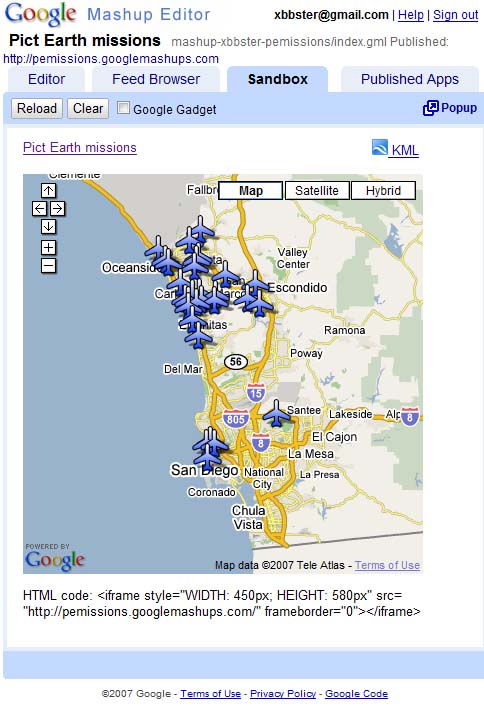Go to the Published Apps tab
This screenshot has height=706, width=484.
point(410,79)
